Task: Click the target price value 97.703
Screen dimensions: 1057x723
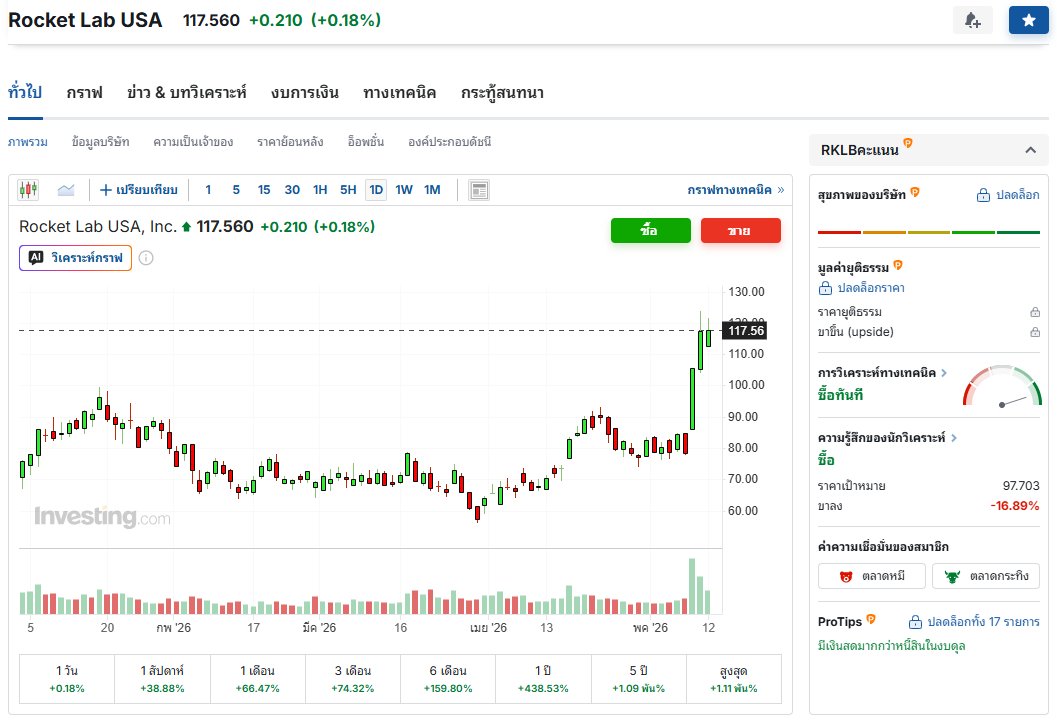Action: [x=1021, y=486]
